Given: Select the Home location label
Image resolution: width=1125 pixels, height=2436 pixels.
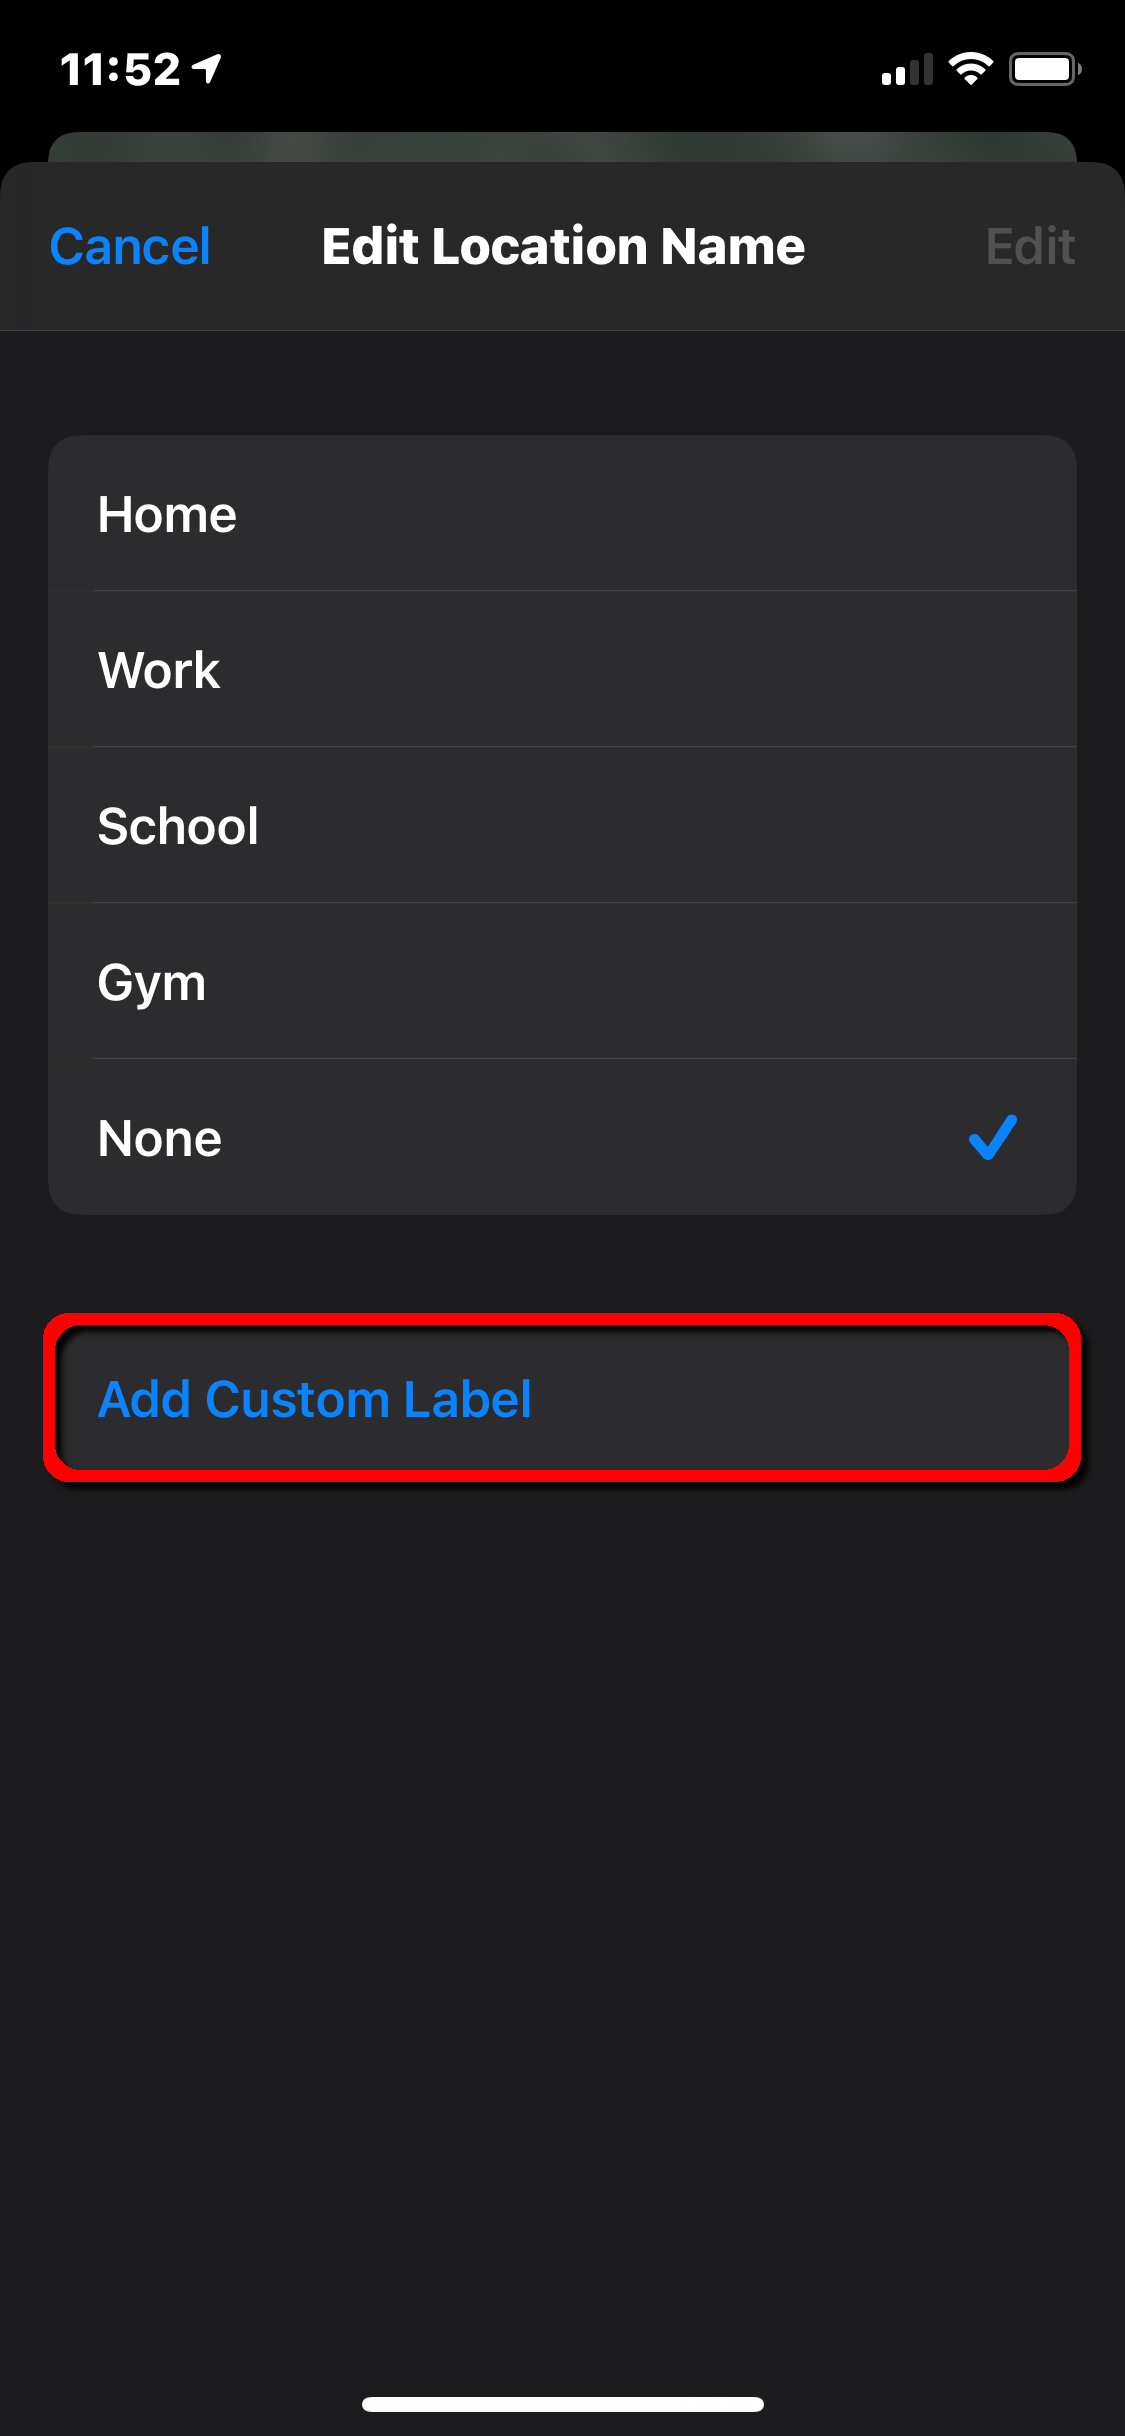Looking at the screenshot, I should (562, 514).
